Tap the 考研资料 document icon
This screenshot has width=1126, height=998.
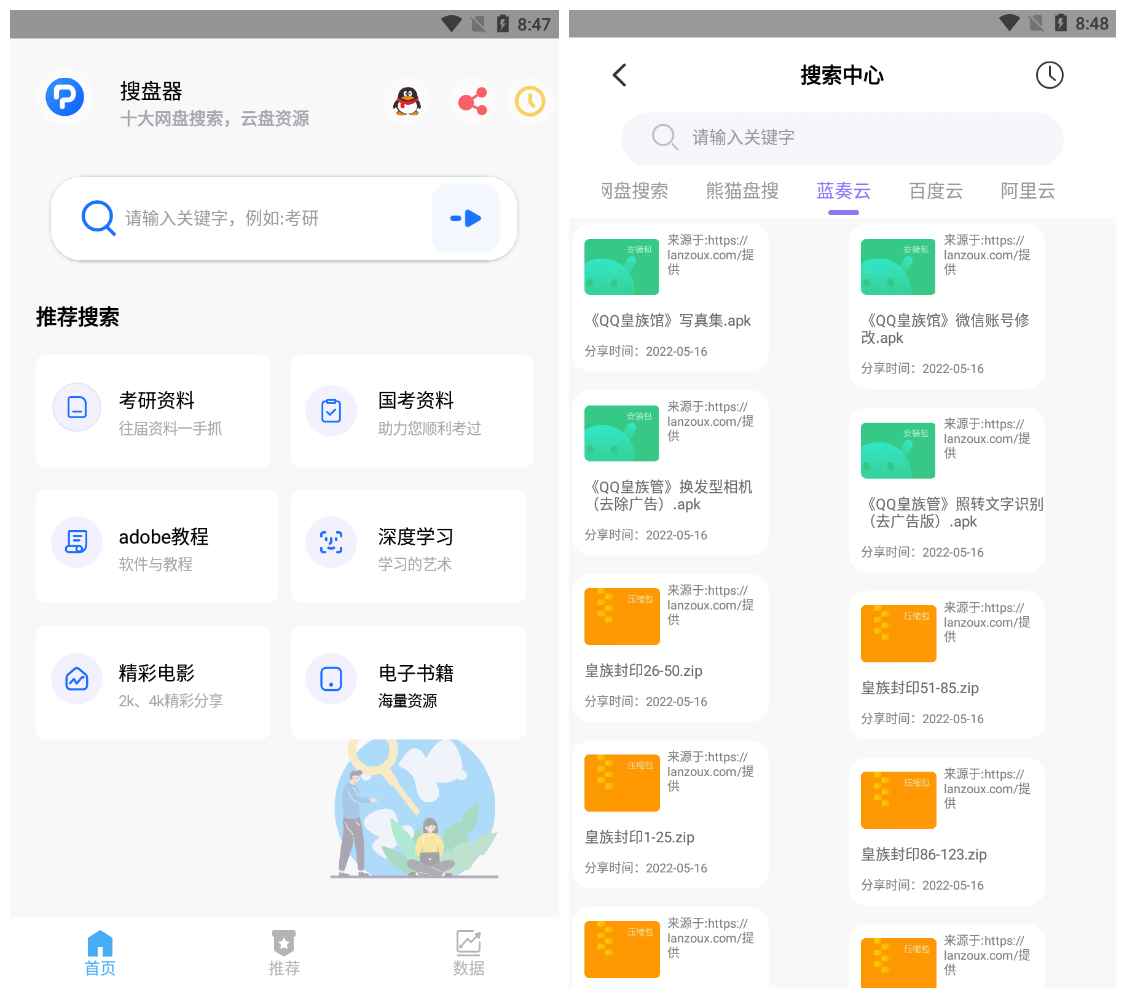(77, 407)
